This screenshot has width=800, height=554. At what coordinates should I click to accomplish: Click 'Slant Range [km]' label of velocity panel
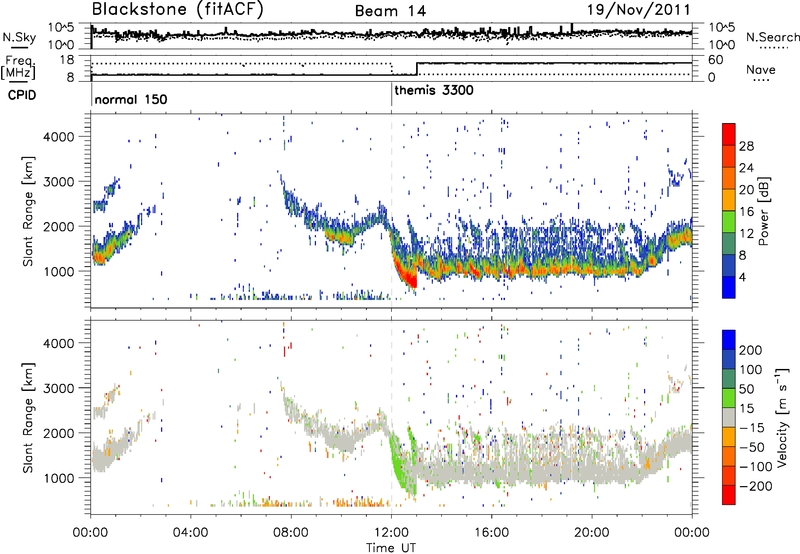point(28,417)
